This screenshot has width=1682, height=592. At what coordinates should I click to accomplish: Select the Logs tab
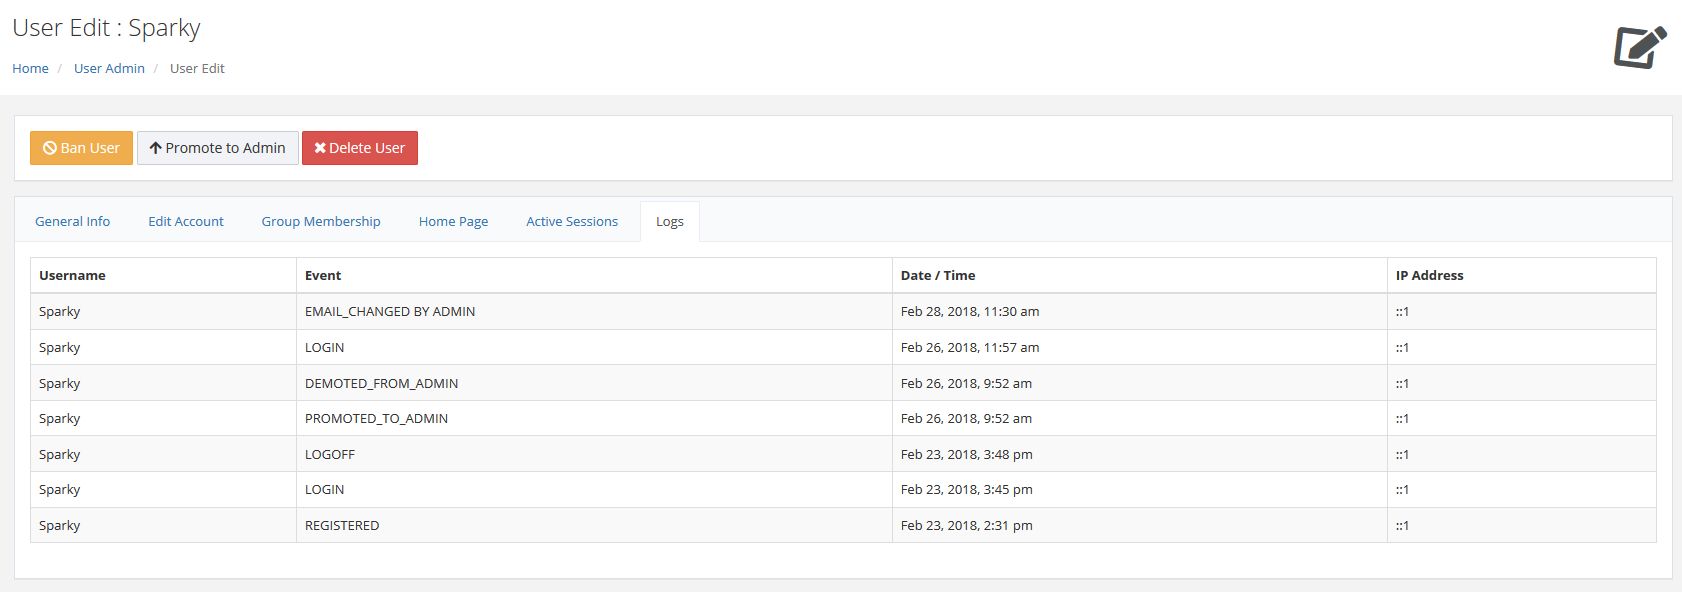[670, 222]
